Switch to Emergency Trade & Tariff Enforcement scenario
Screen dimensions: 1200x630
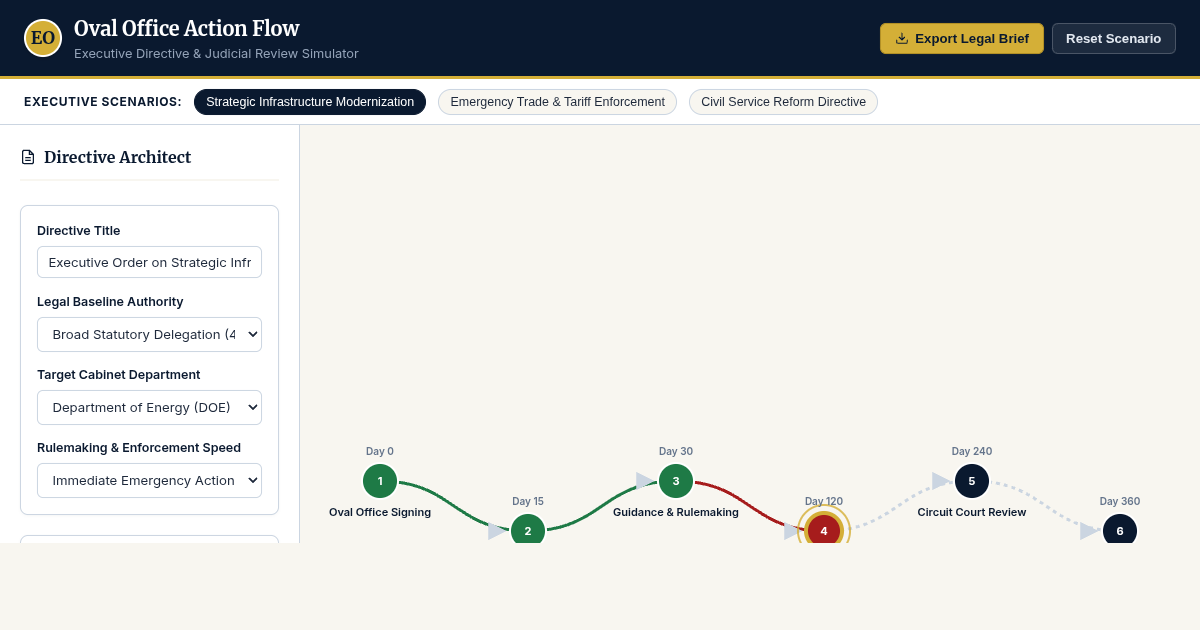pyautogui.click(x=557, y=102)
